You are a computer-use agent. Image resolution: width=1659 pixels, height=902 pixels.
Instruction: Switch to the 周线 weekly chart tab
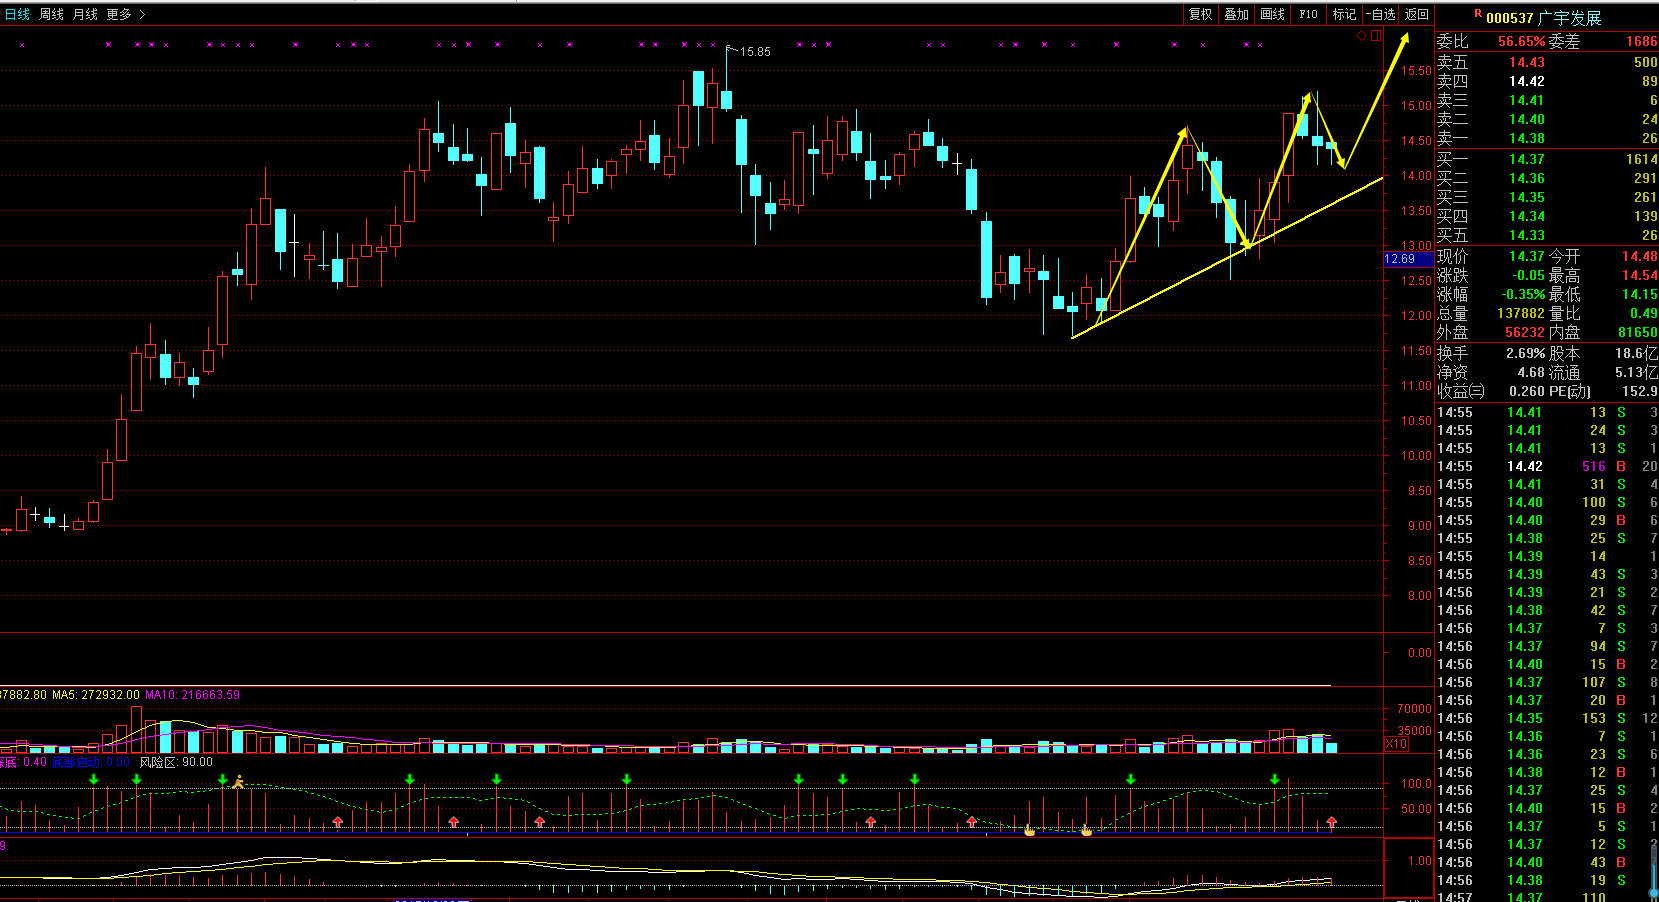(51, 14)
